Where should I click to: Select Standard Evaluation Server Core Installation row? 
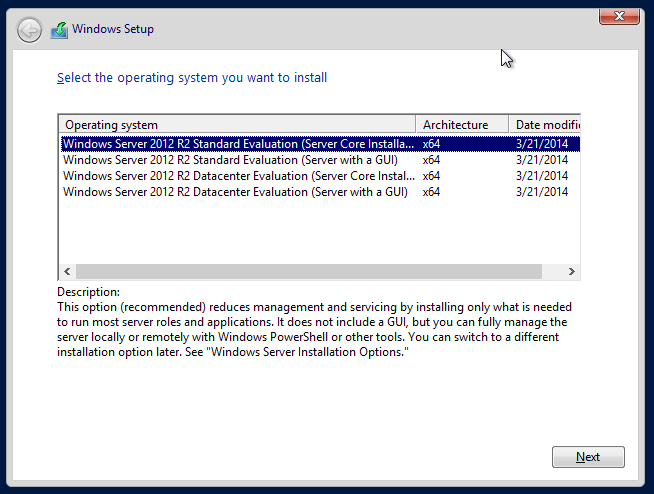tap(238, 144)
